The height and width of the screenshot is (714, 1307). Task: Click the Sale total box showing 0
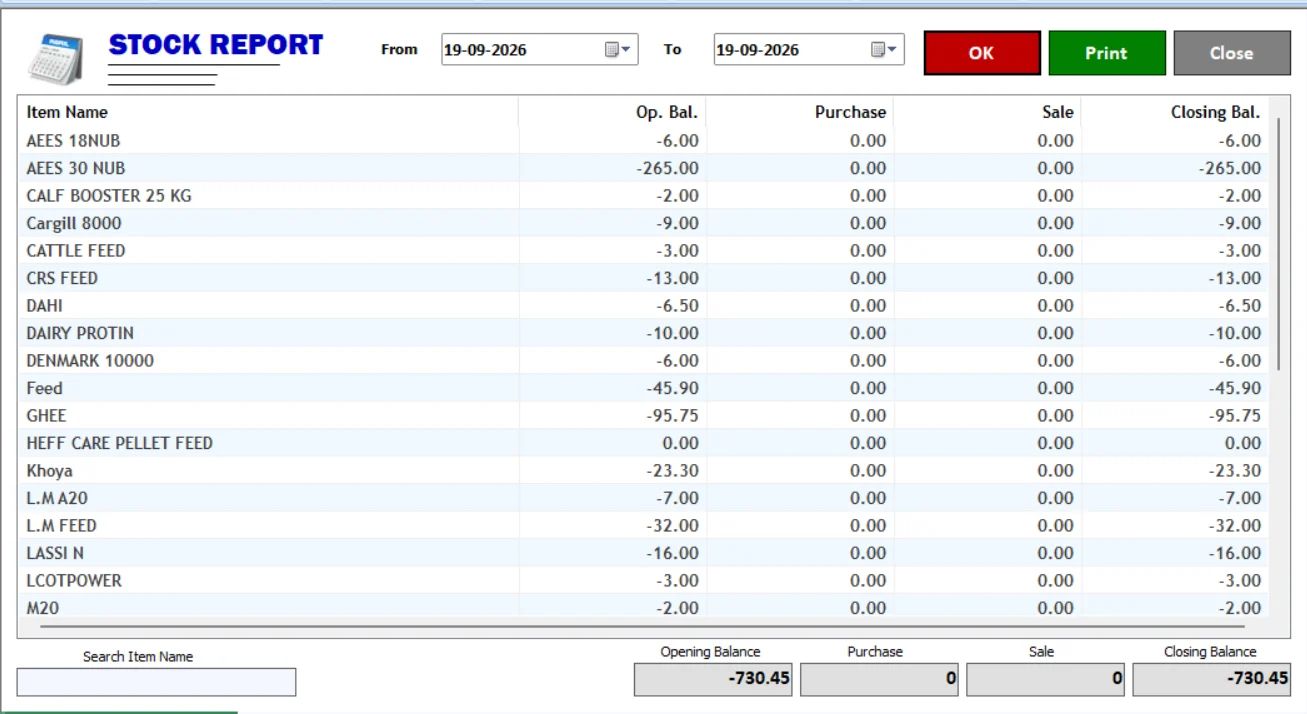[1045, 679]
